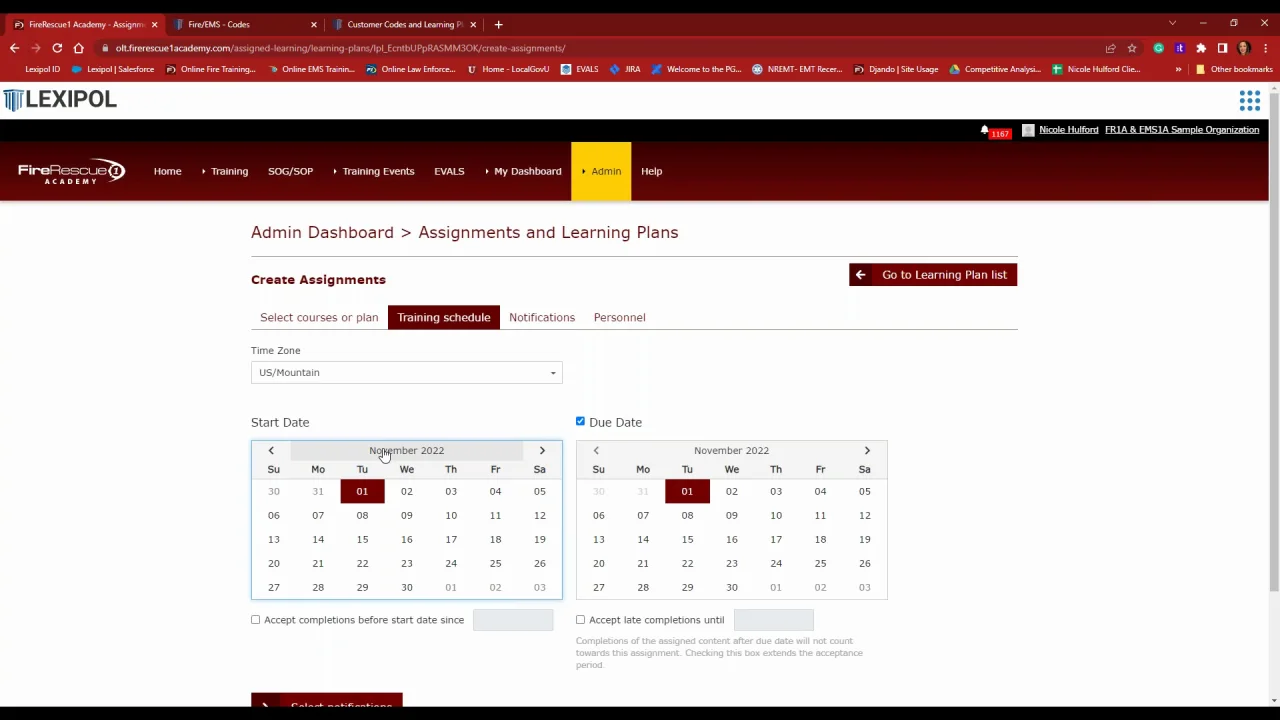
Task: Expand hidden bookmarks chevron
Action: [x=1178, y=69]
